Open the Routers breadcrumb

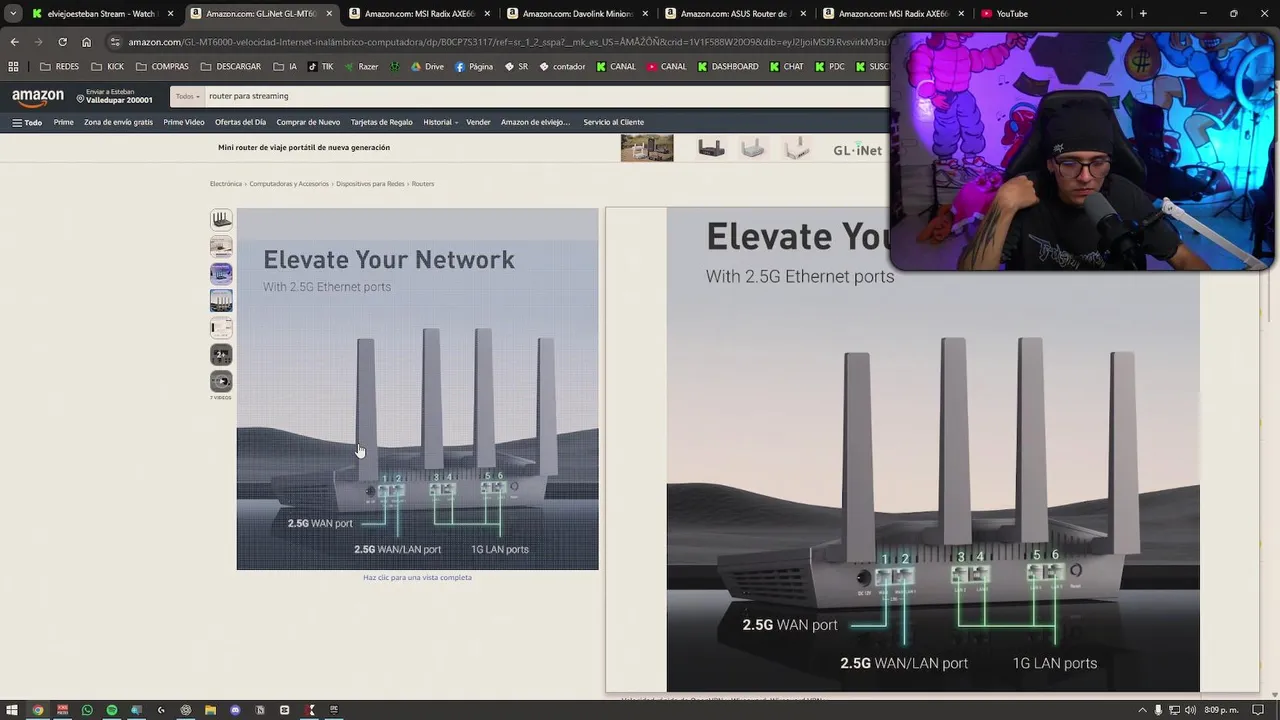[x=423, y=184]
